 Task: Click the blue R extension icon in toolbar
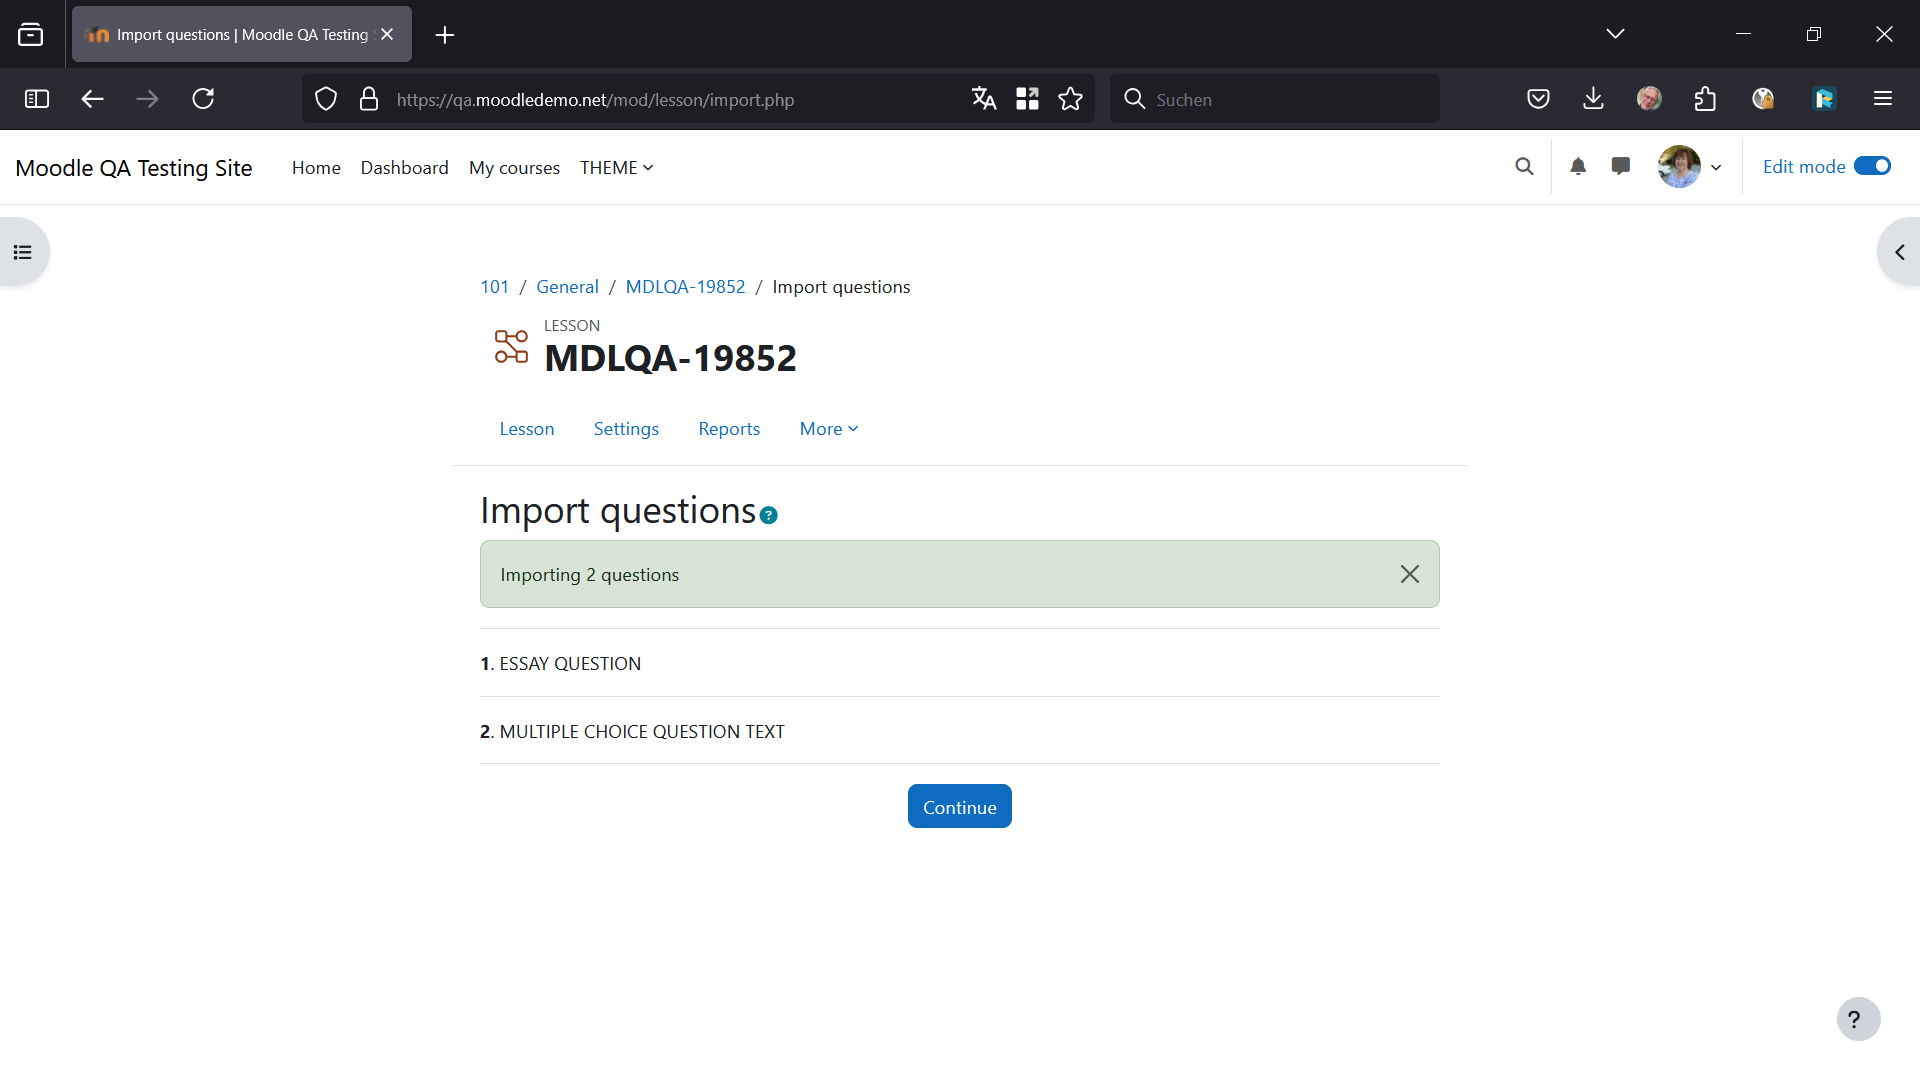click(1824, 99)
